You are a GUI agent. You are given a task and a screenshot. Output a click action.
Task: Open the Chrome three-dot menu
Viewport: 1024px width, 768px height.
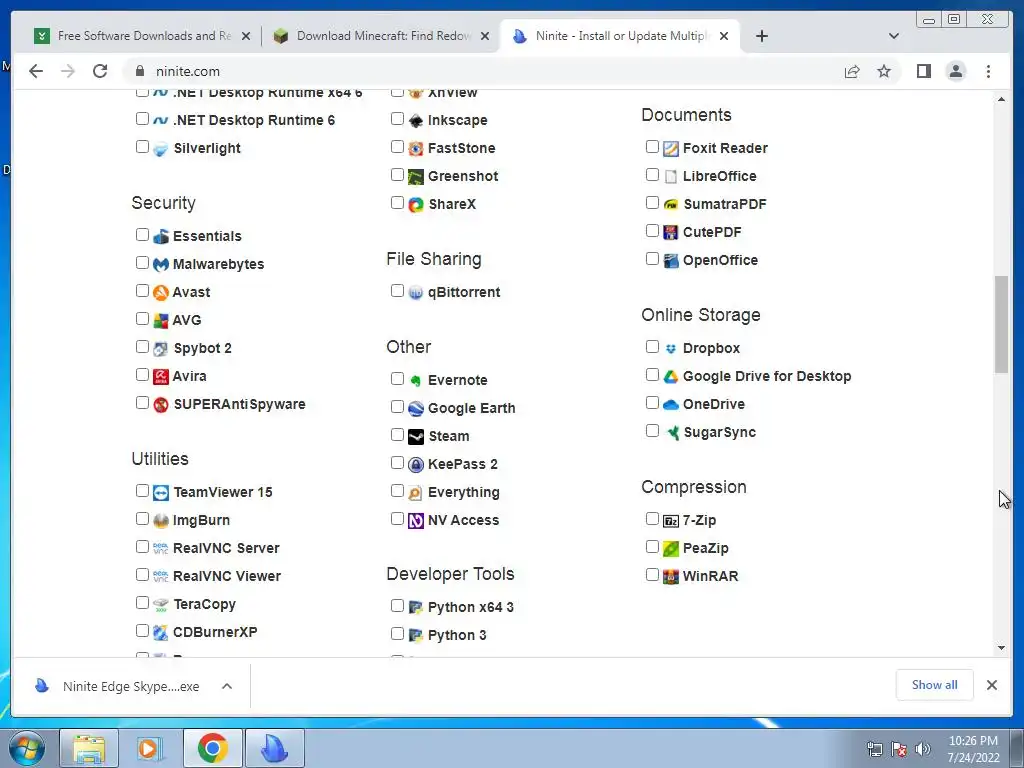click(988, 71)
